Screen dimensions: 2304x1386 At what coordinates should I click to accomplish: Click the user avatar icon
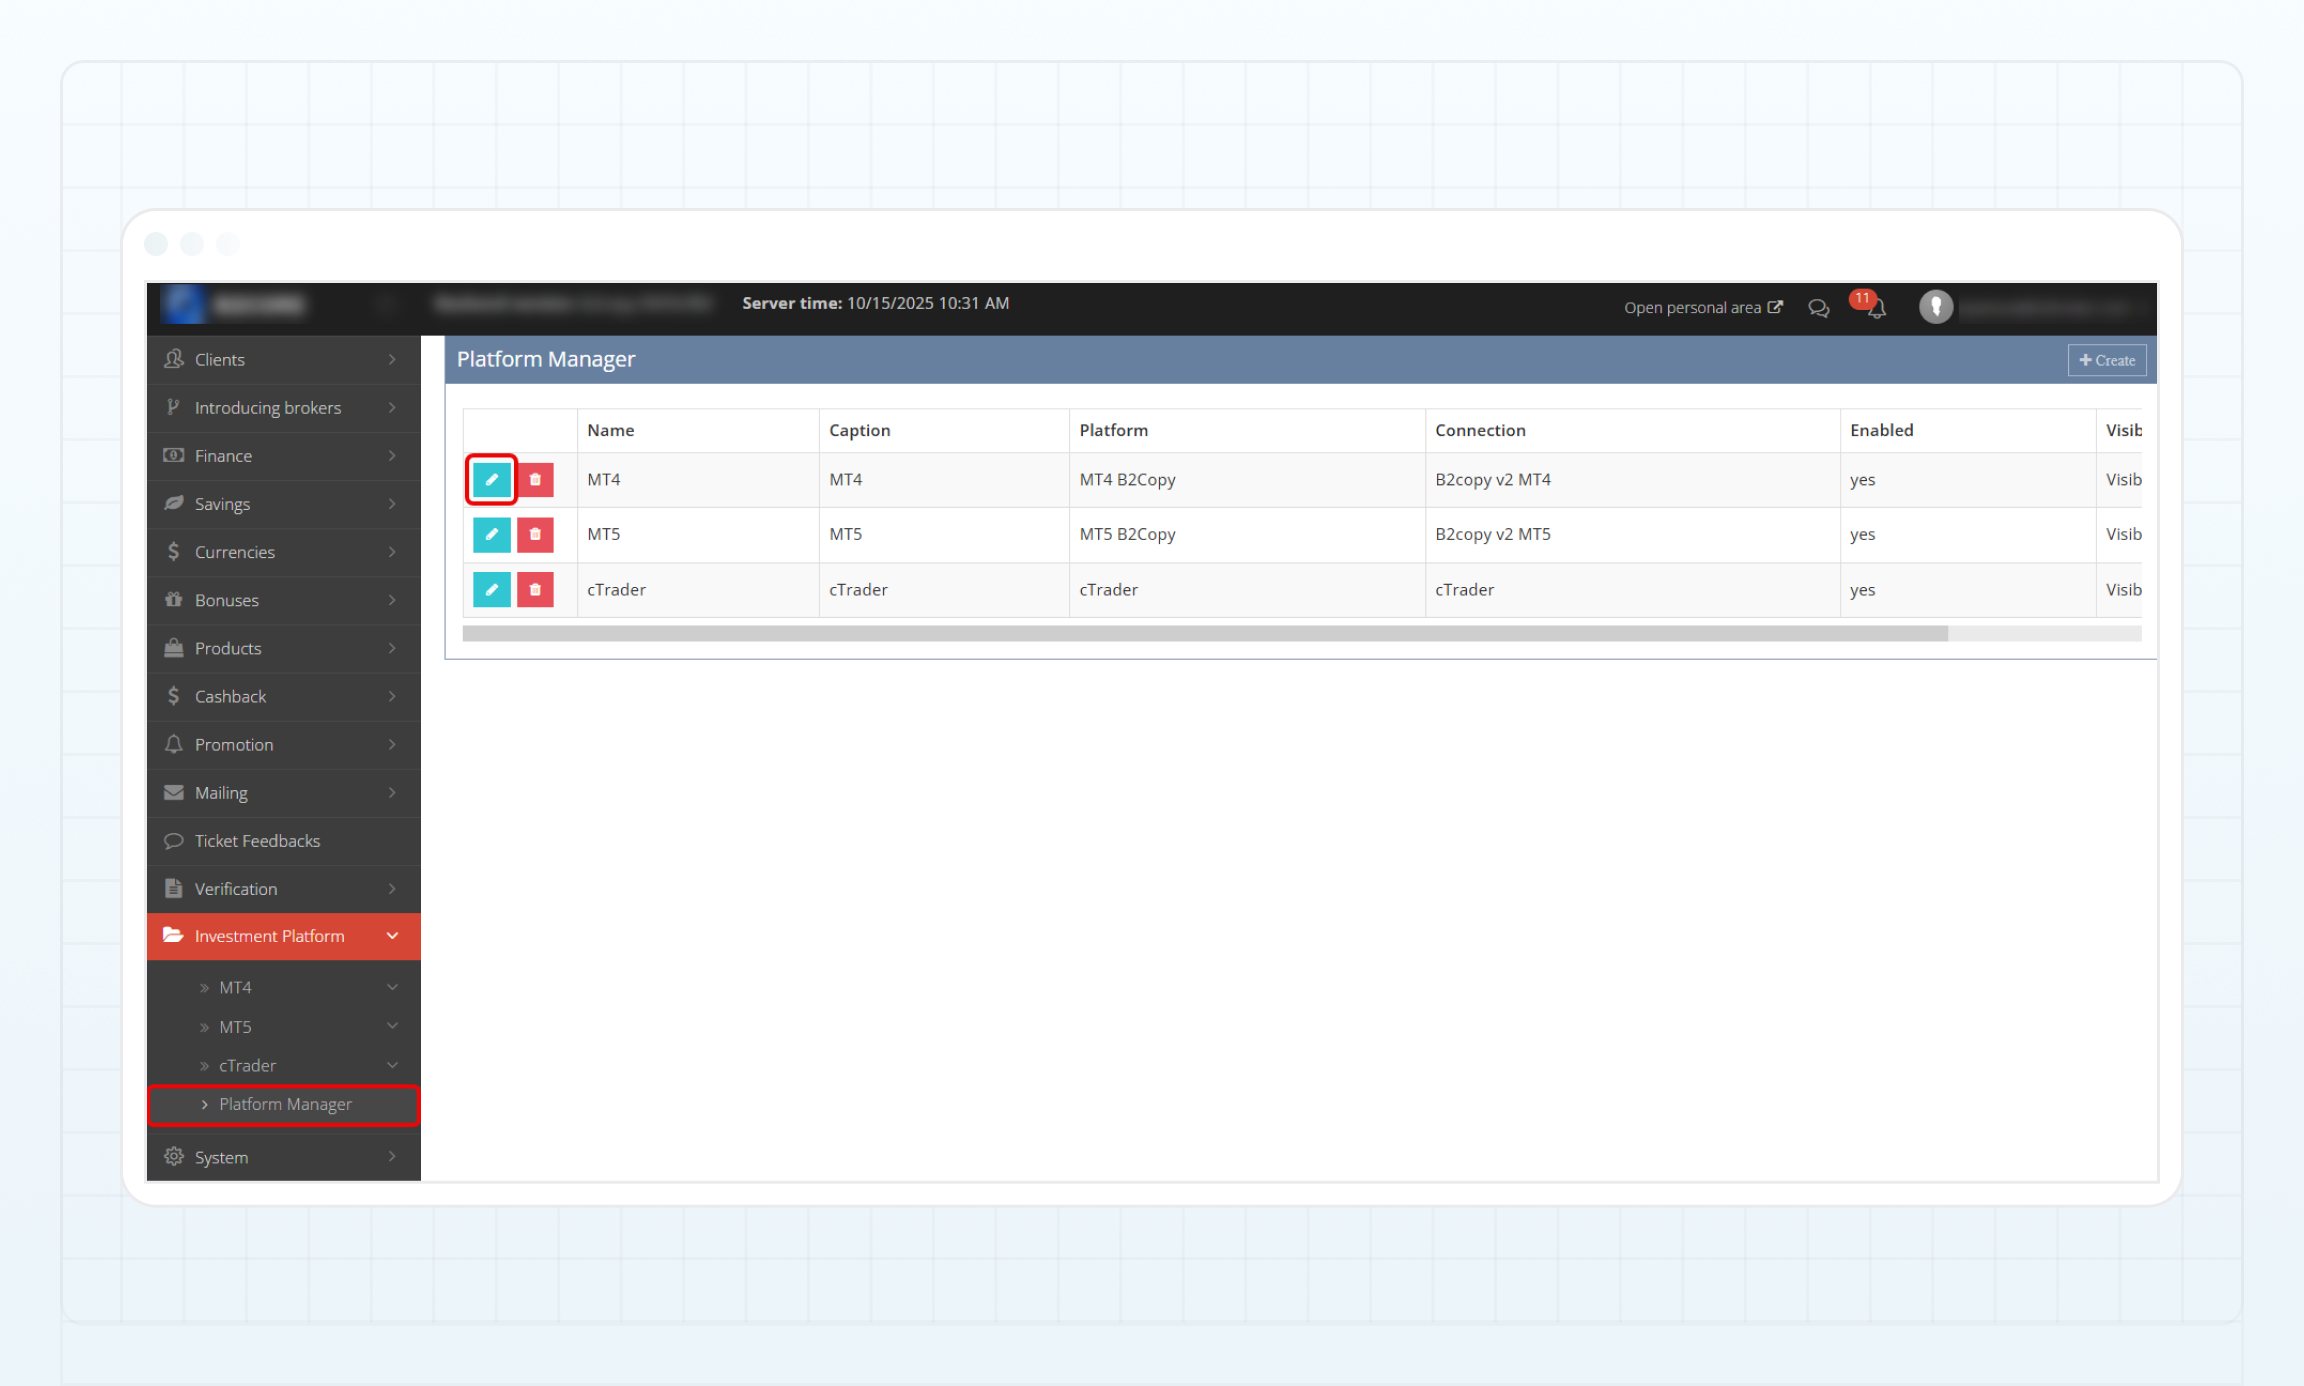[1935, 307]
